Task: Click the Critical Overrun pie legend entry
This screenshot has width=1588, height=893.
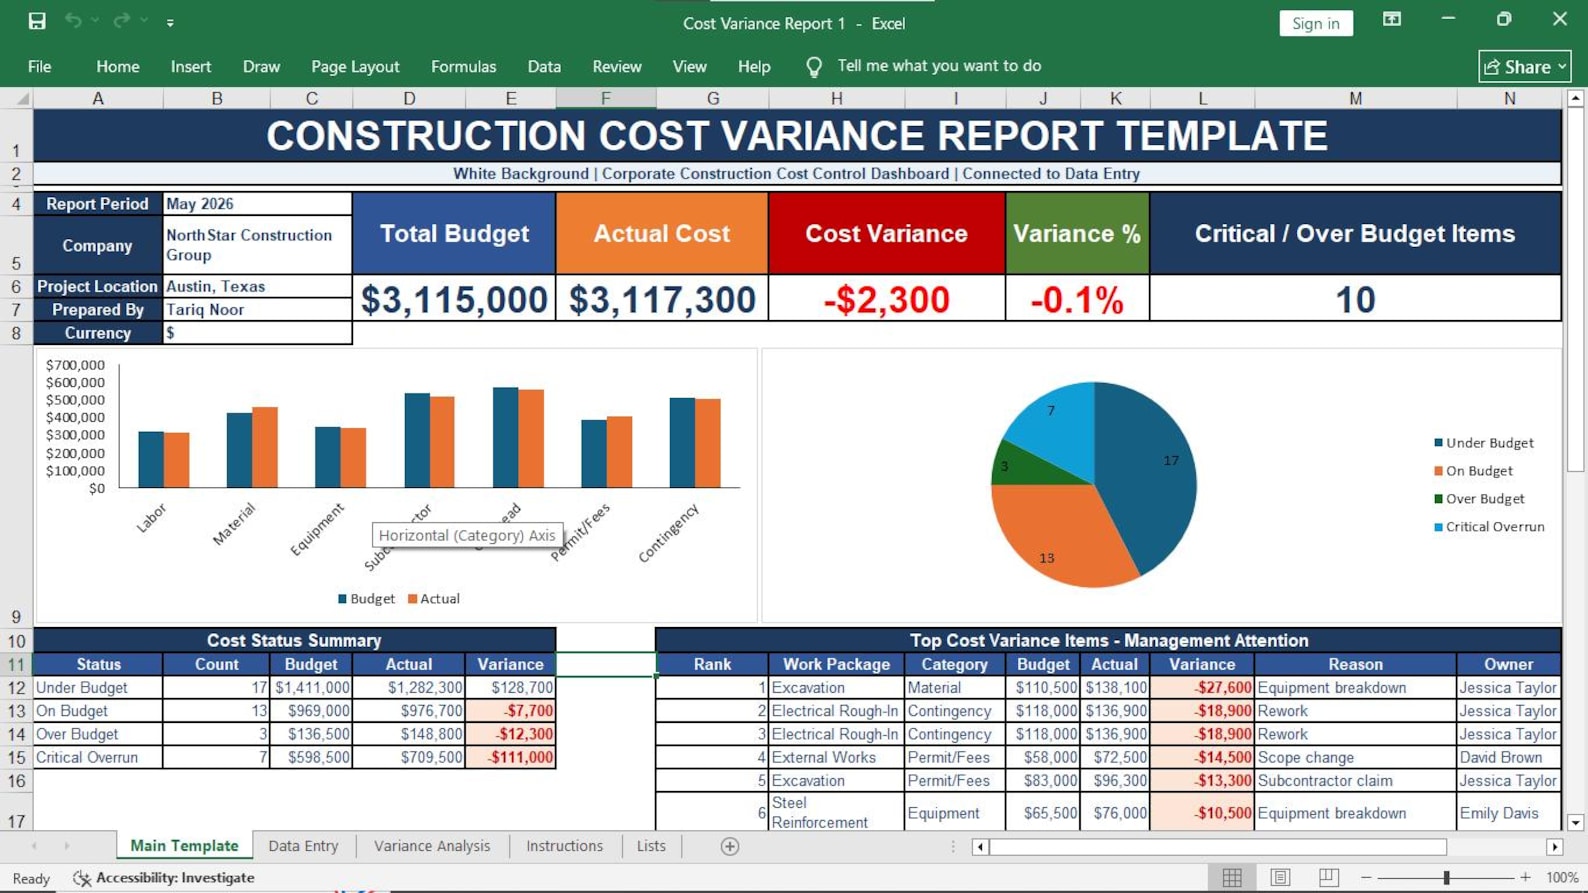Action: click(x=1489, y=527)
